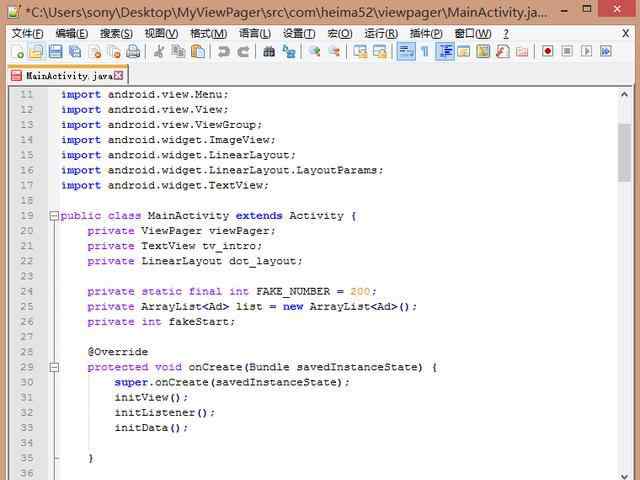This screenshot has height=480, width=640.
Task: Cut the selection with the scissors icon
Action: (159, 51)
